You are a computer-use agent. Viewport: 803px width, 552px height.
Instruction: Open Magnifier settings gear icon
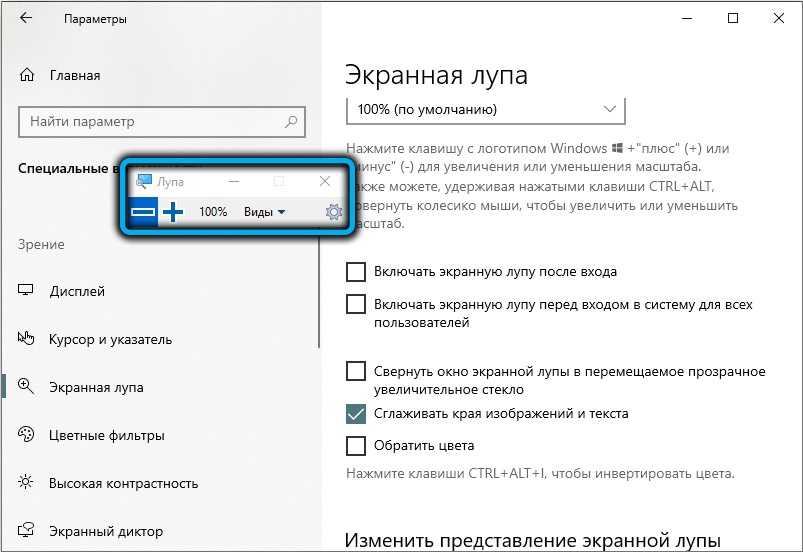click(334, 212)
